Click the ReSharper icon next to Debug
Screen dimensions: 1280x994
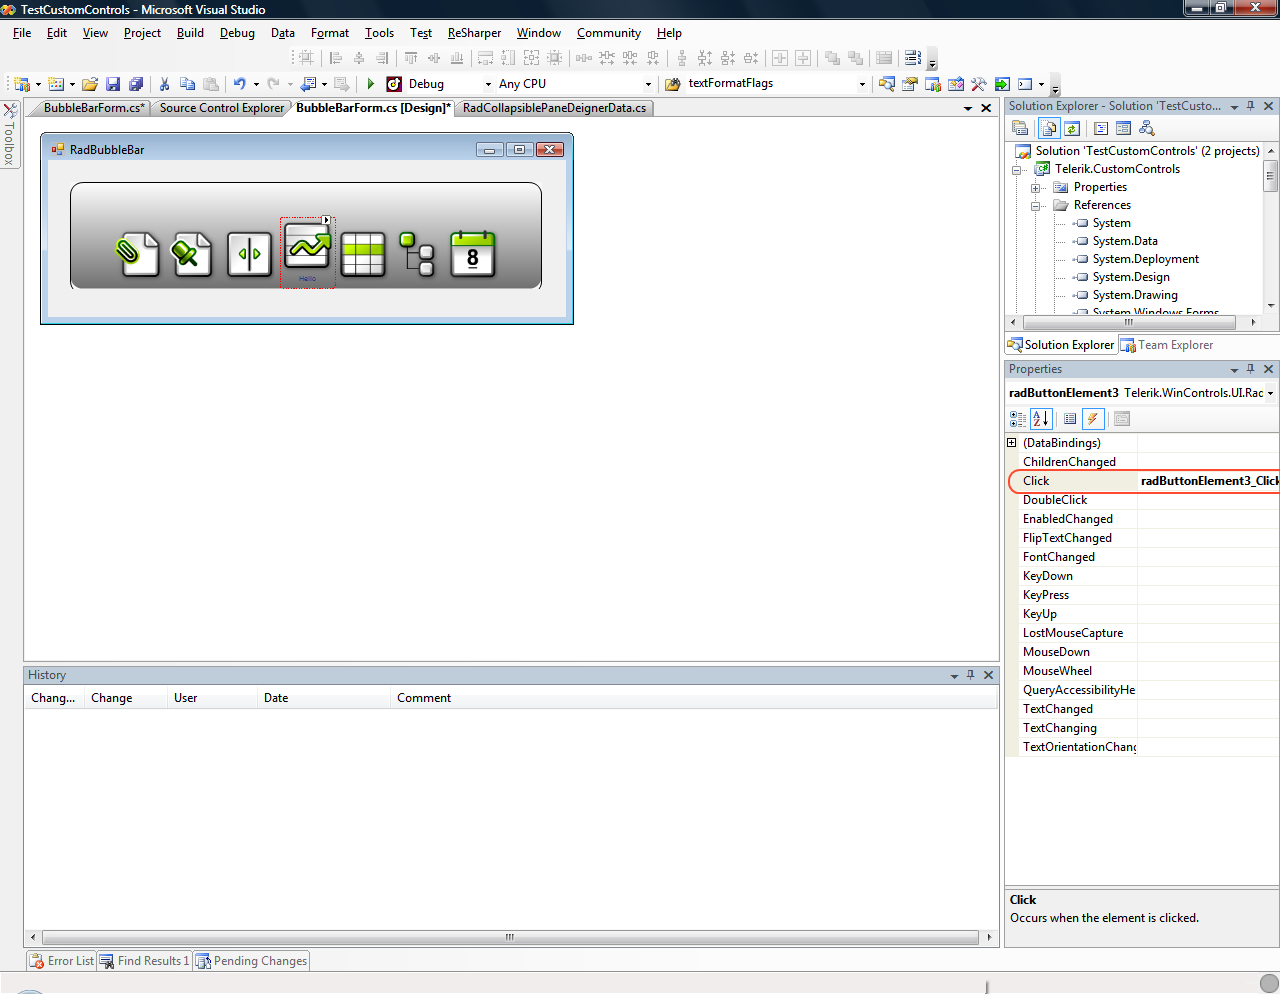coord(394,84)
